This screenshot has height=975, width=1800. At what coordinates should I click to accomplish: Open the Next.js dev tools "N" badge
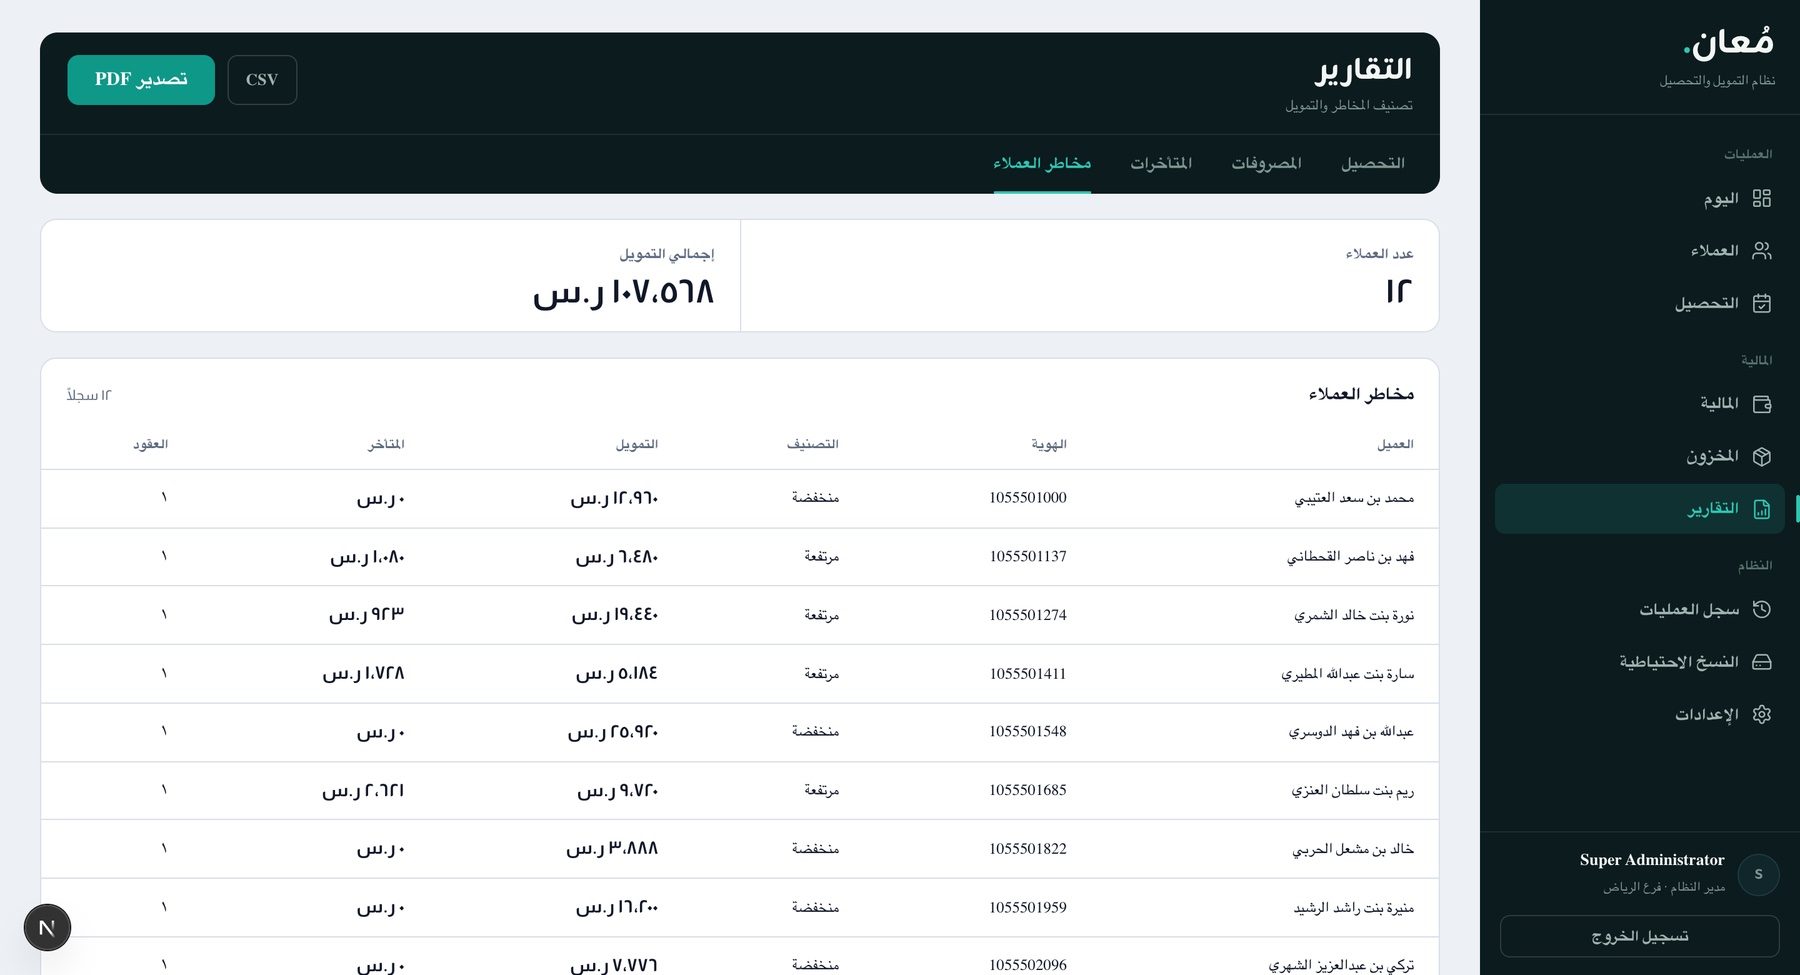47,928
